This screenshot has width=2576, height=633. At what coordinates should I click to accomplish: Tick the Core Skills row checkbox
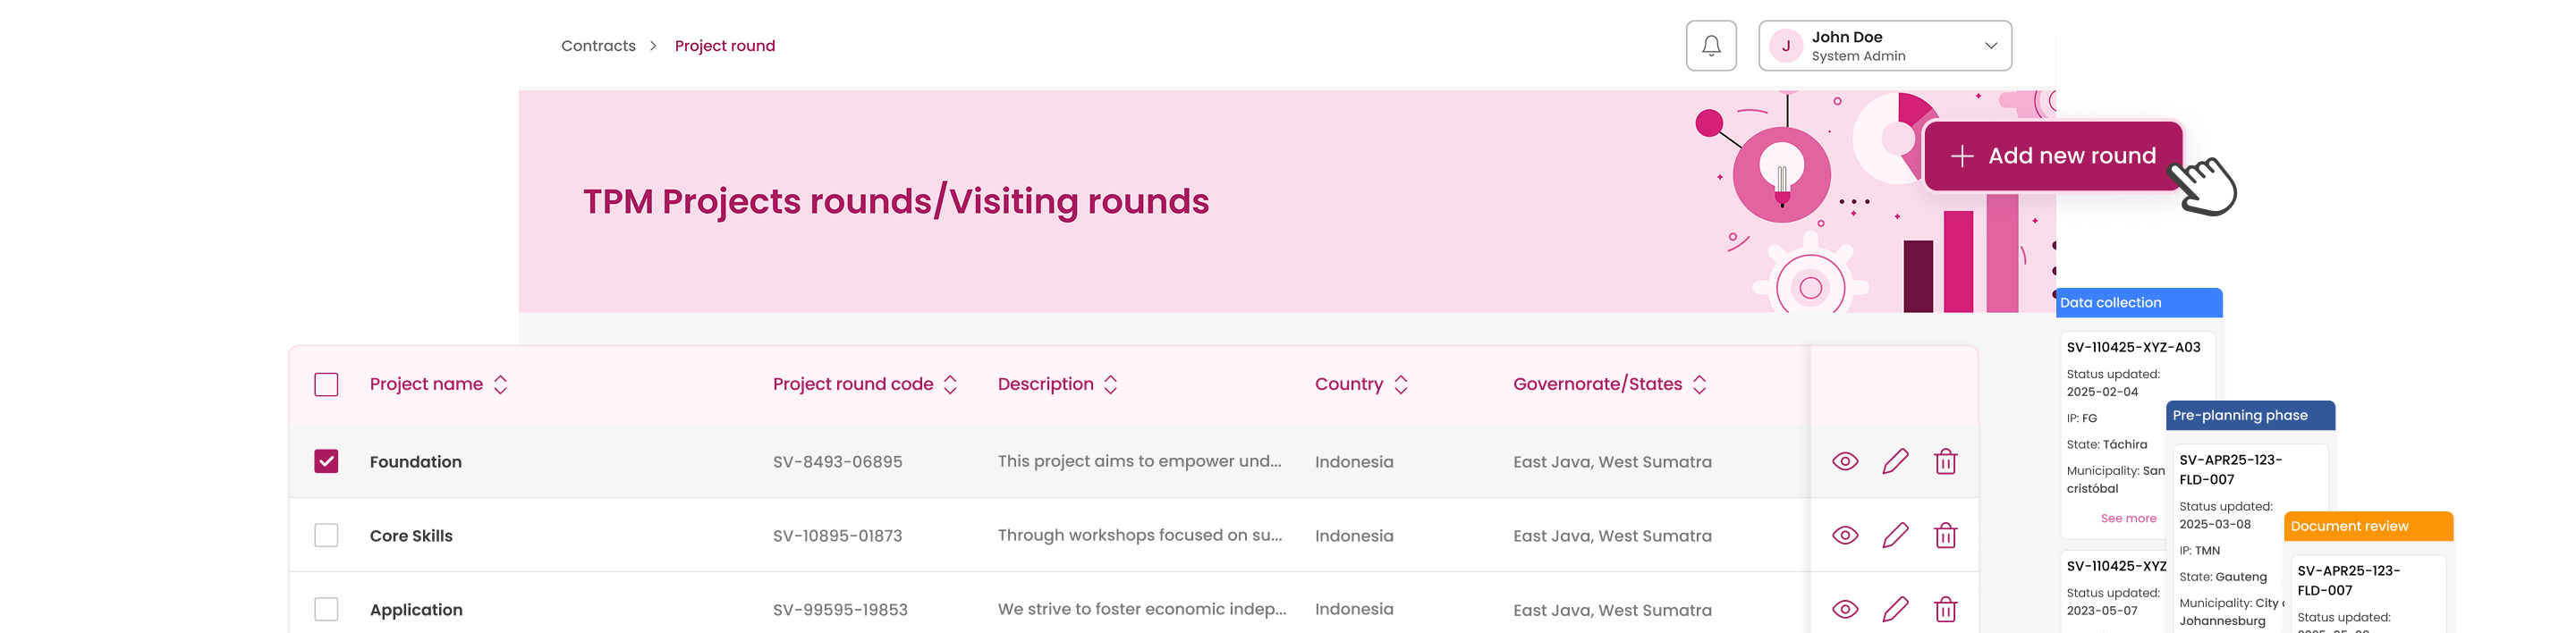(x=326, y=536)
